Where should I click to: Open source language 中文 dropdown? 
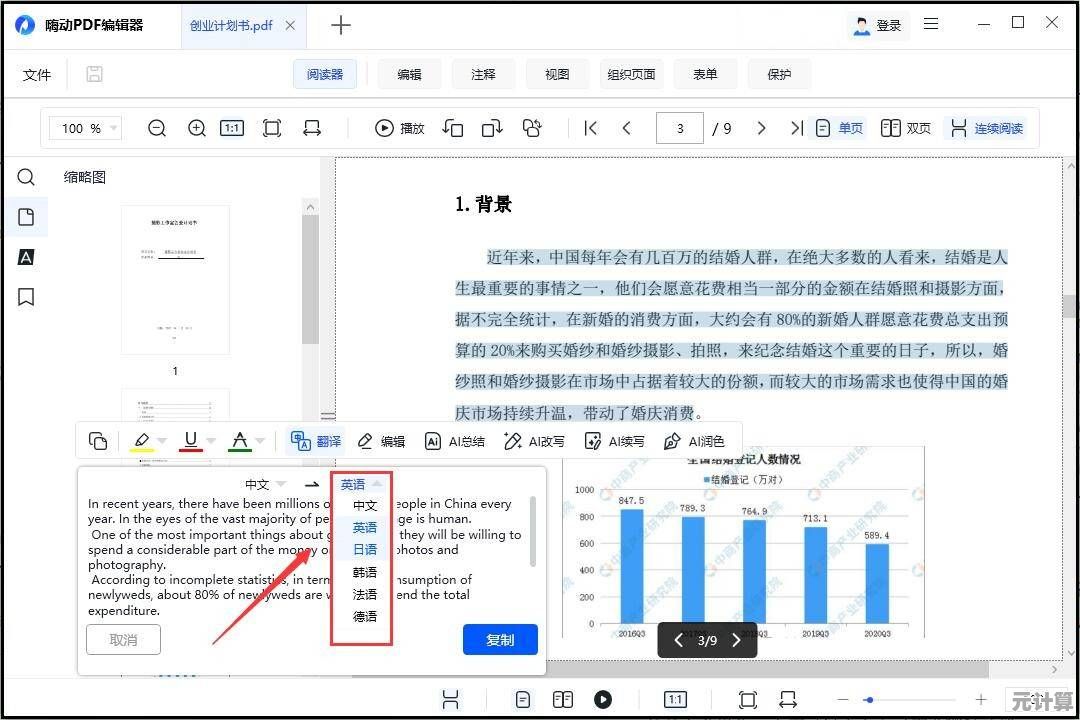(x=265, y=484)
